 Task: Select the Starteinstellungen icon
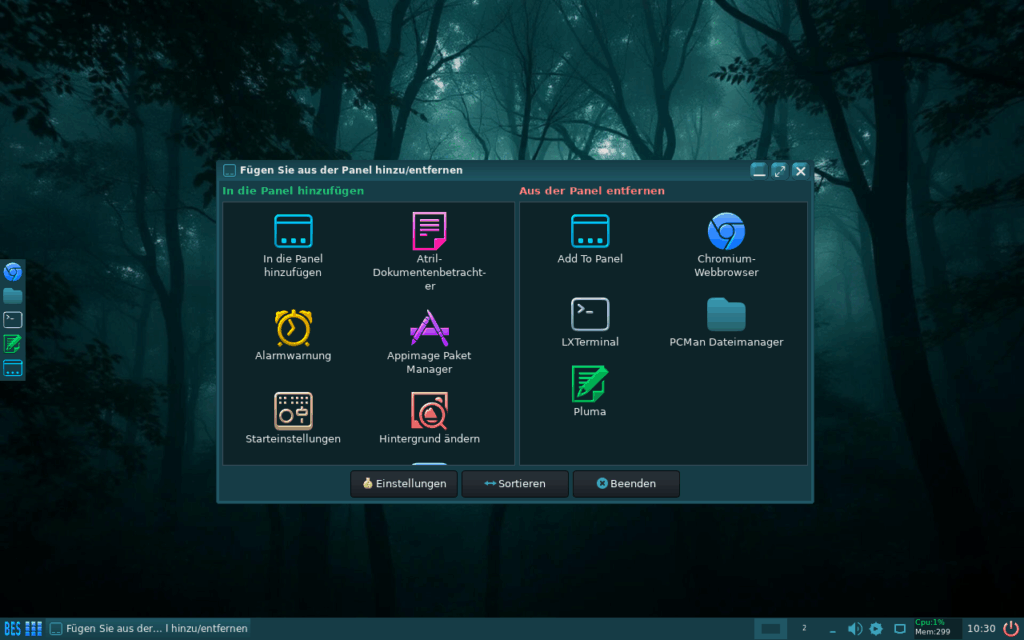click(x=293, y=411)
